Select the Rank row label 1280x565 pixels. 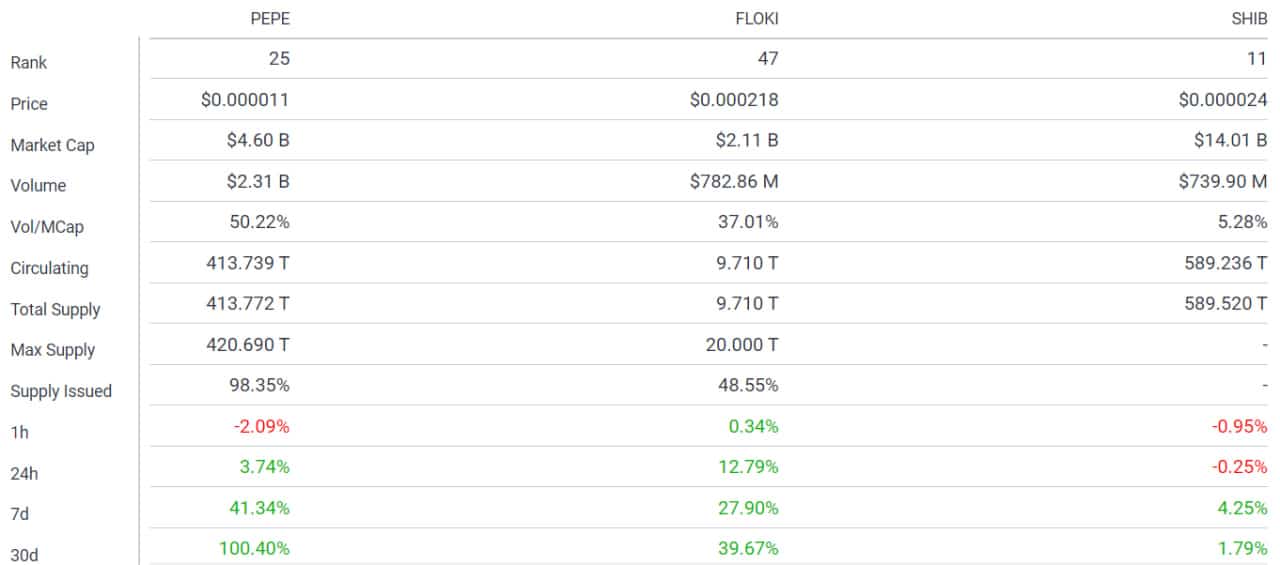point(29,62)
